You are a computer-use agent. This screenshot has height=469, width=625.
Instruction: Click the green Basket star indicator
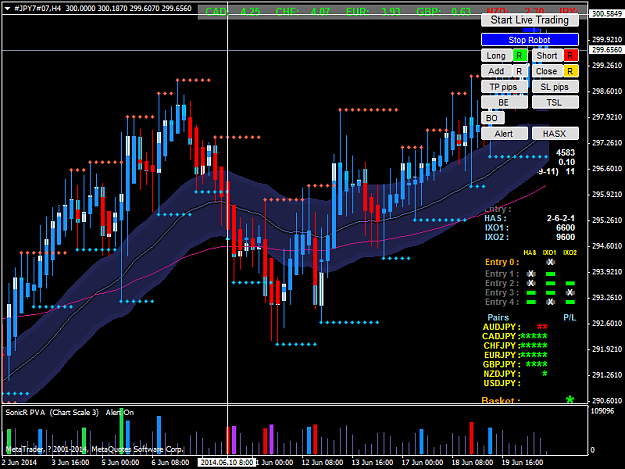pyautogui.click(x=570, y=399)
